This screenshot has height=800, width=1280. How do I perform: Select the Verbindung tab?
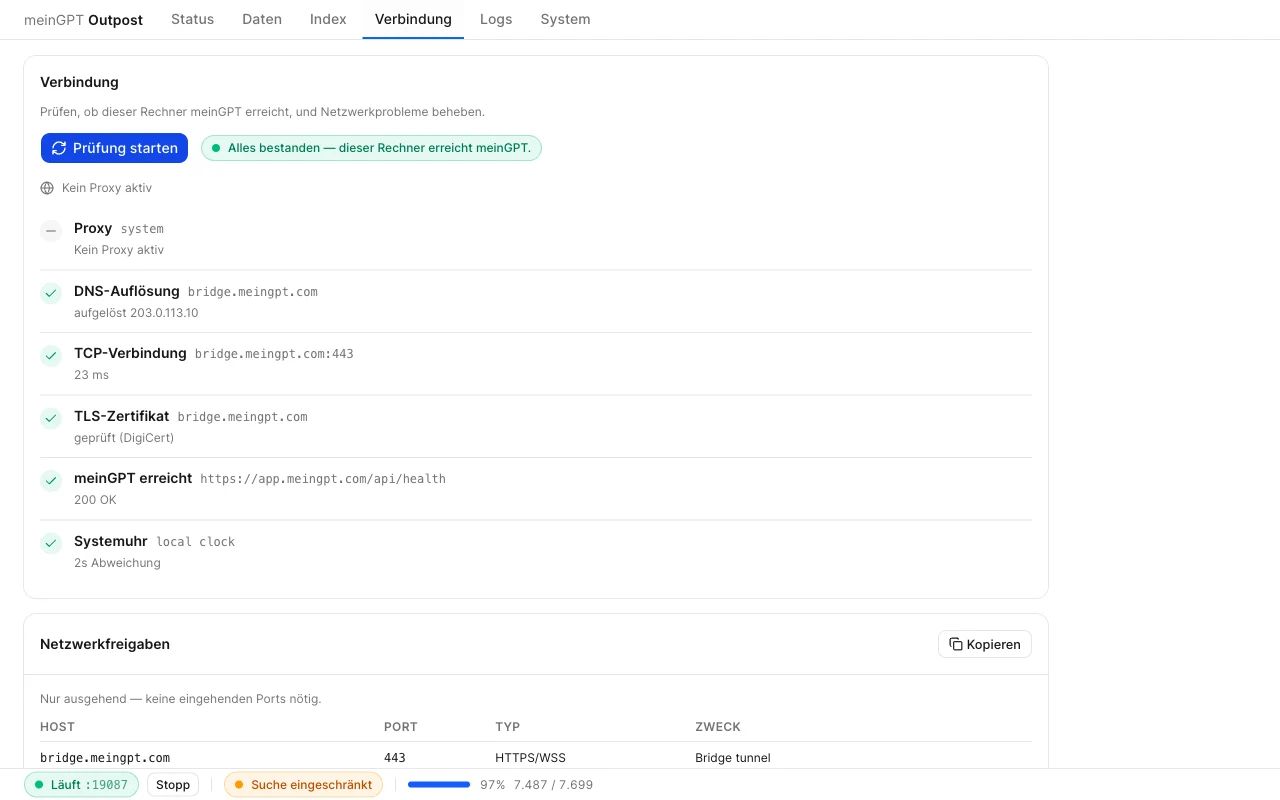(413, 19)
